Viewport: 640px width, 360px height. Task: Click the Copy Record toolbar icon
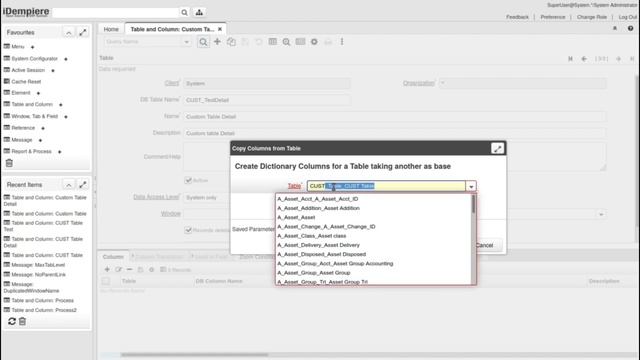(231, 42)
